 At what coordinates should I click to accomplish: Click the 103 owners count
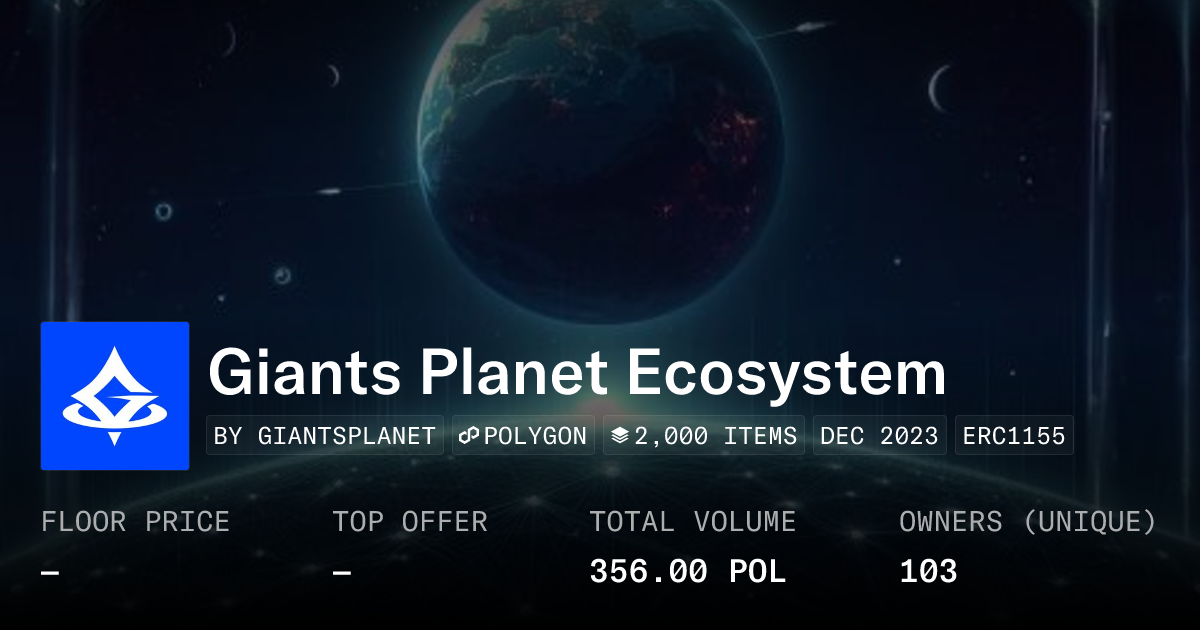pyautogui.click(x=928, y=572)
